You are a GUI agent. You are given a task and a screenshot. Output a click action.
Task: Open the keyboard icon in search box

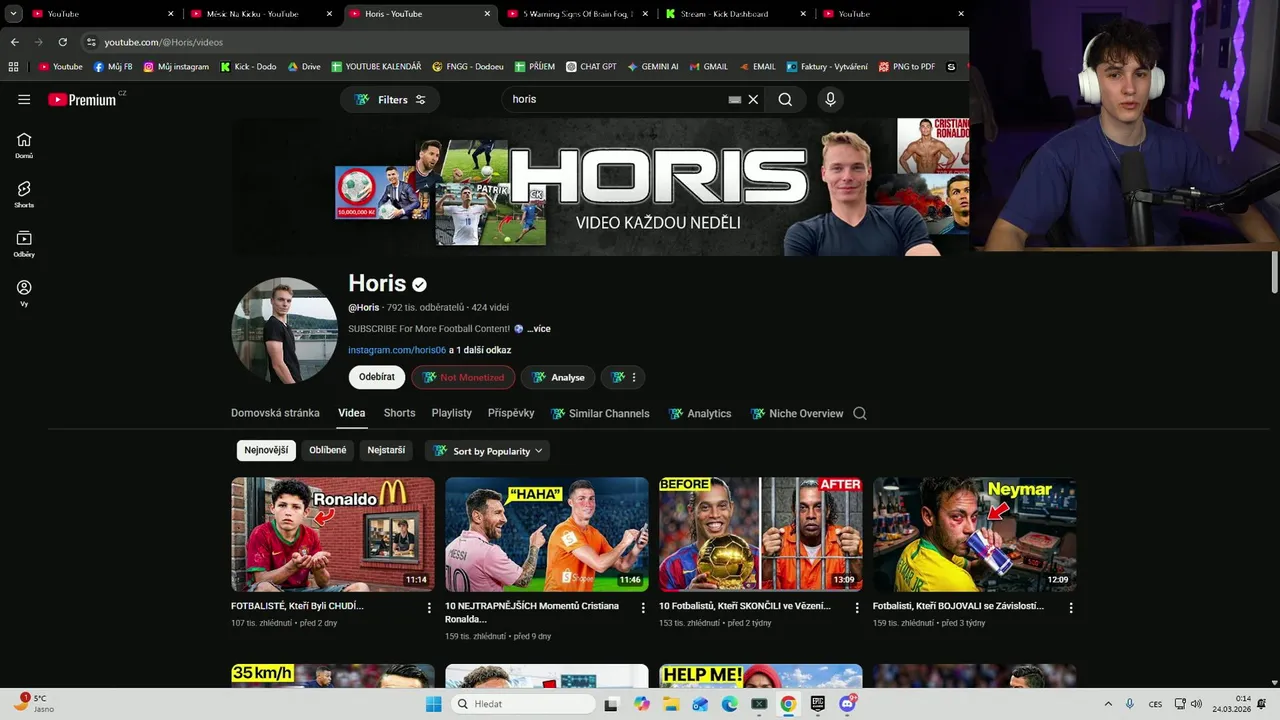pyautogui.click(x=735, y=99)
